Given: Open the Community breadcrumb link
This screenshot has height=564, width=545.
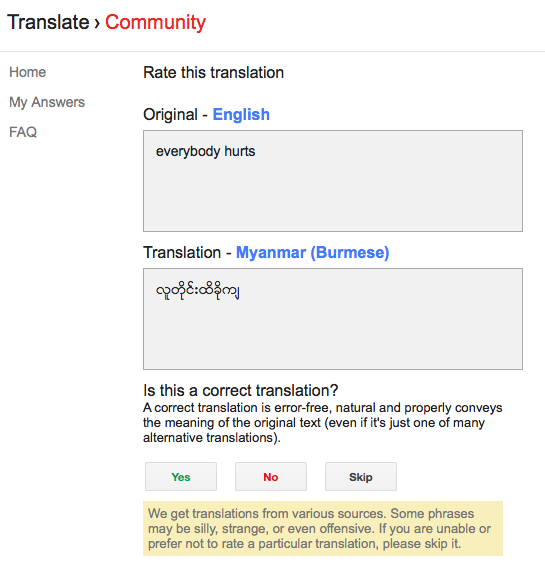Looking at the screenshot, I should pyautogui.click(x=155, y=22).
